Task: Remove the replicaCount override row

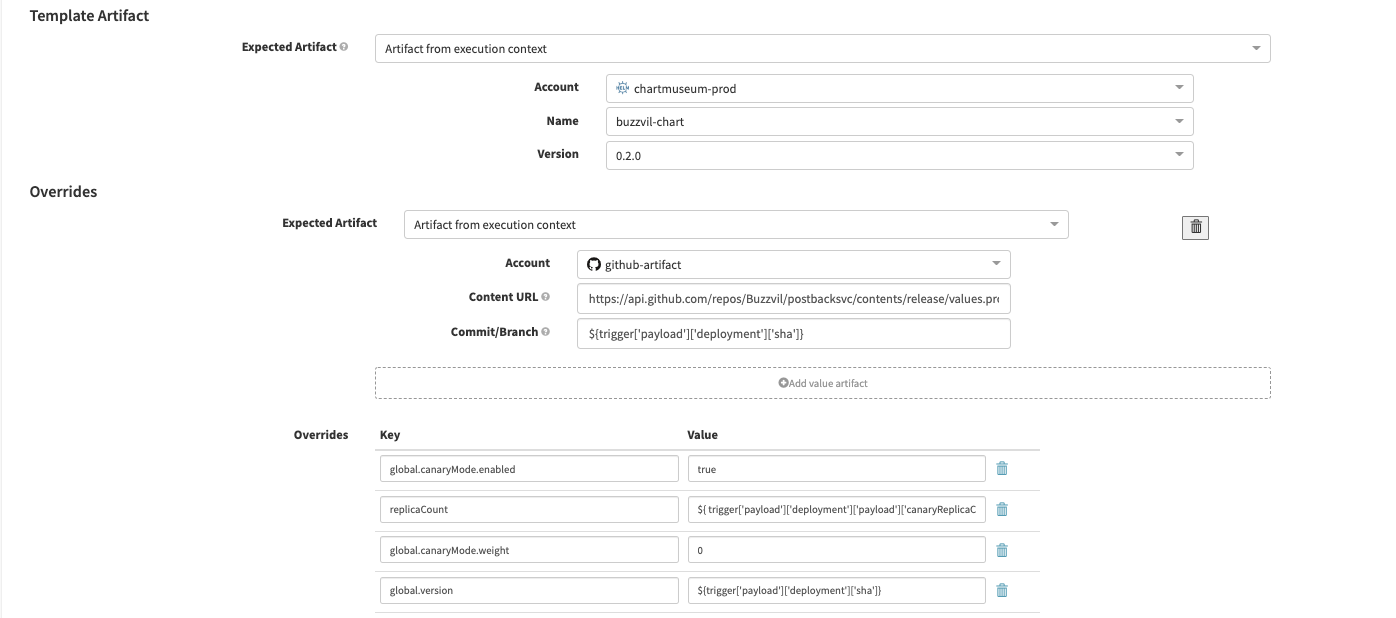Action: 1002,509
